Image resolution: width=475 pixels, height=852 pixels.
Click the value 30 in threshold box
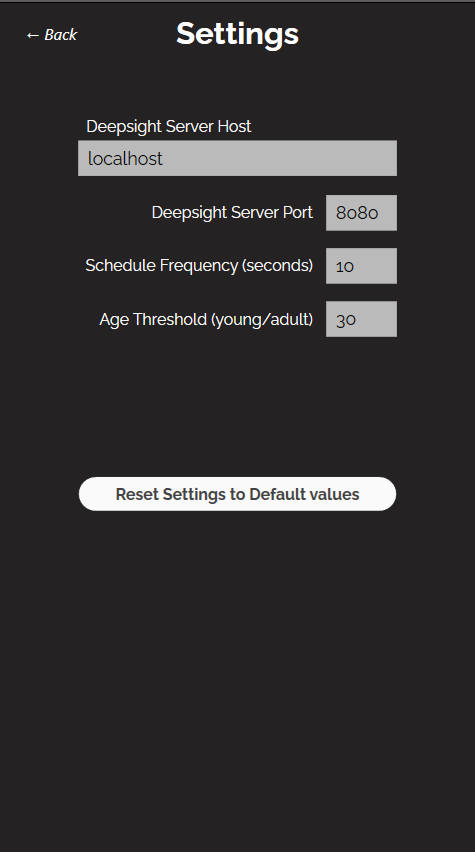346,320
